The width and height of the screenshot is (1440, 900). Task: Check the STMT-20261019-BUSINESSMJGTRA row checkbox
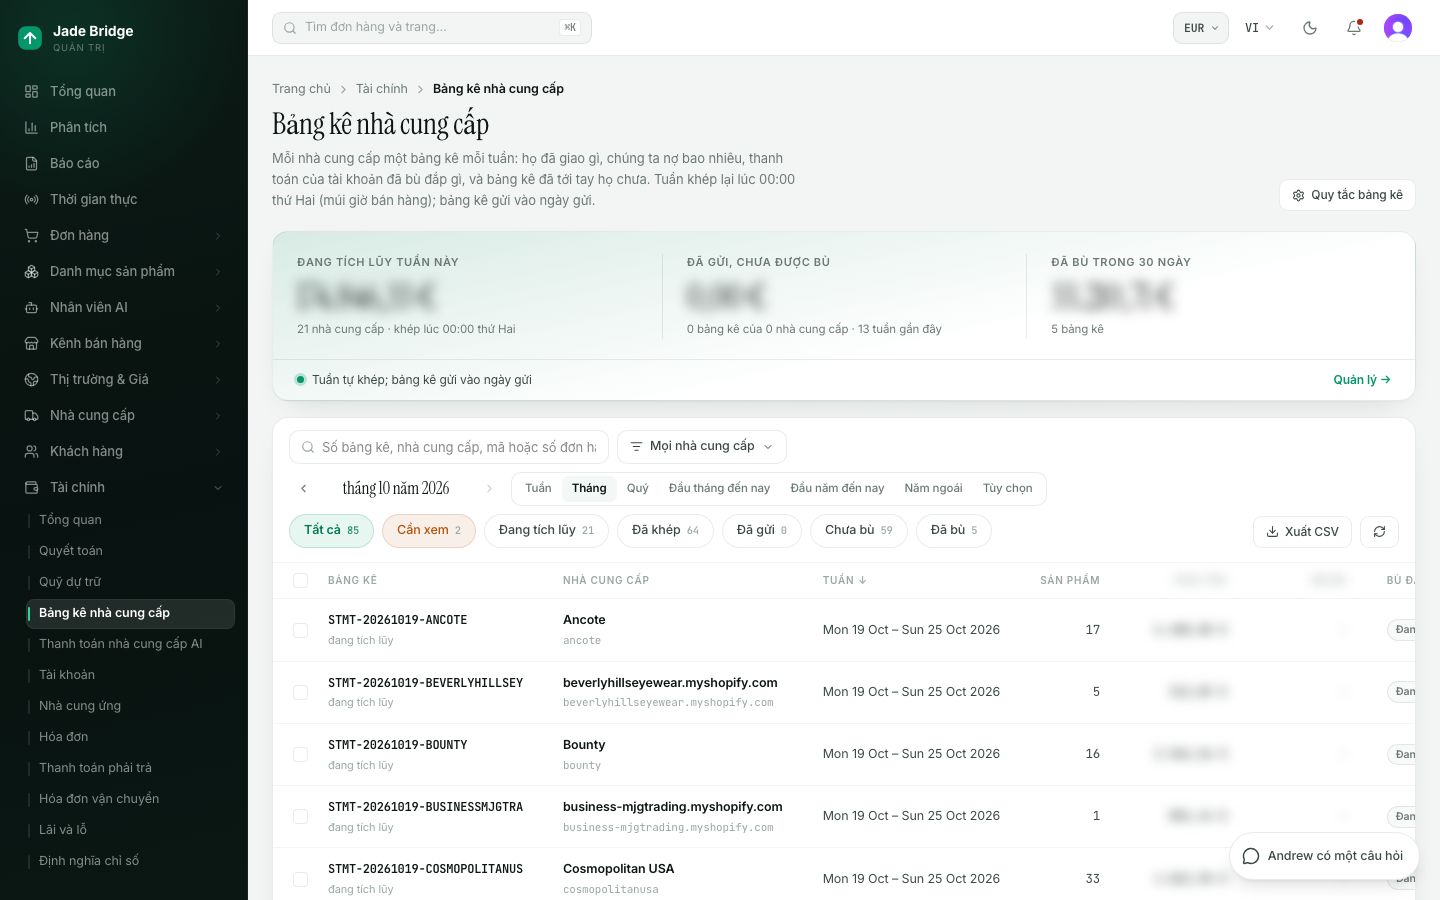click(x=300, y=816)
